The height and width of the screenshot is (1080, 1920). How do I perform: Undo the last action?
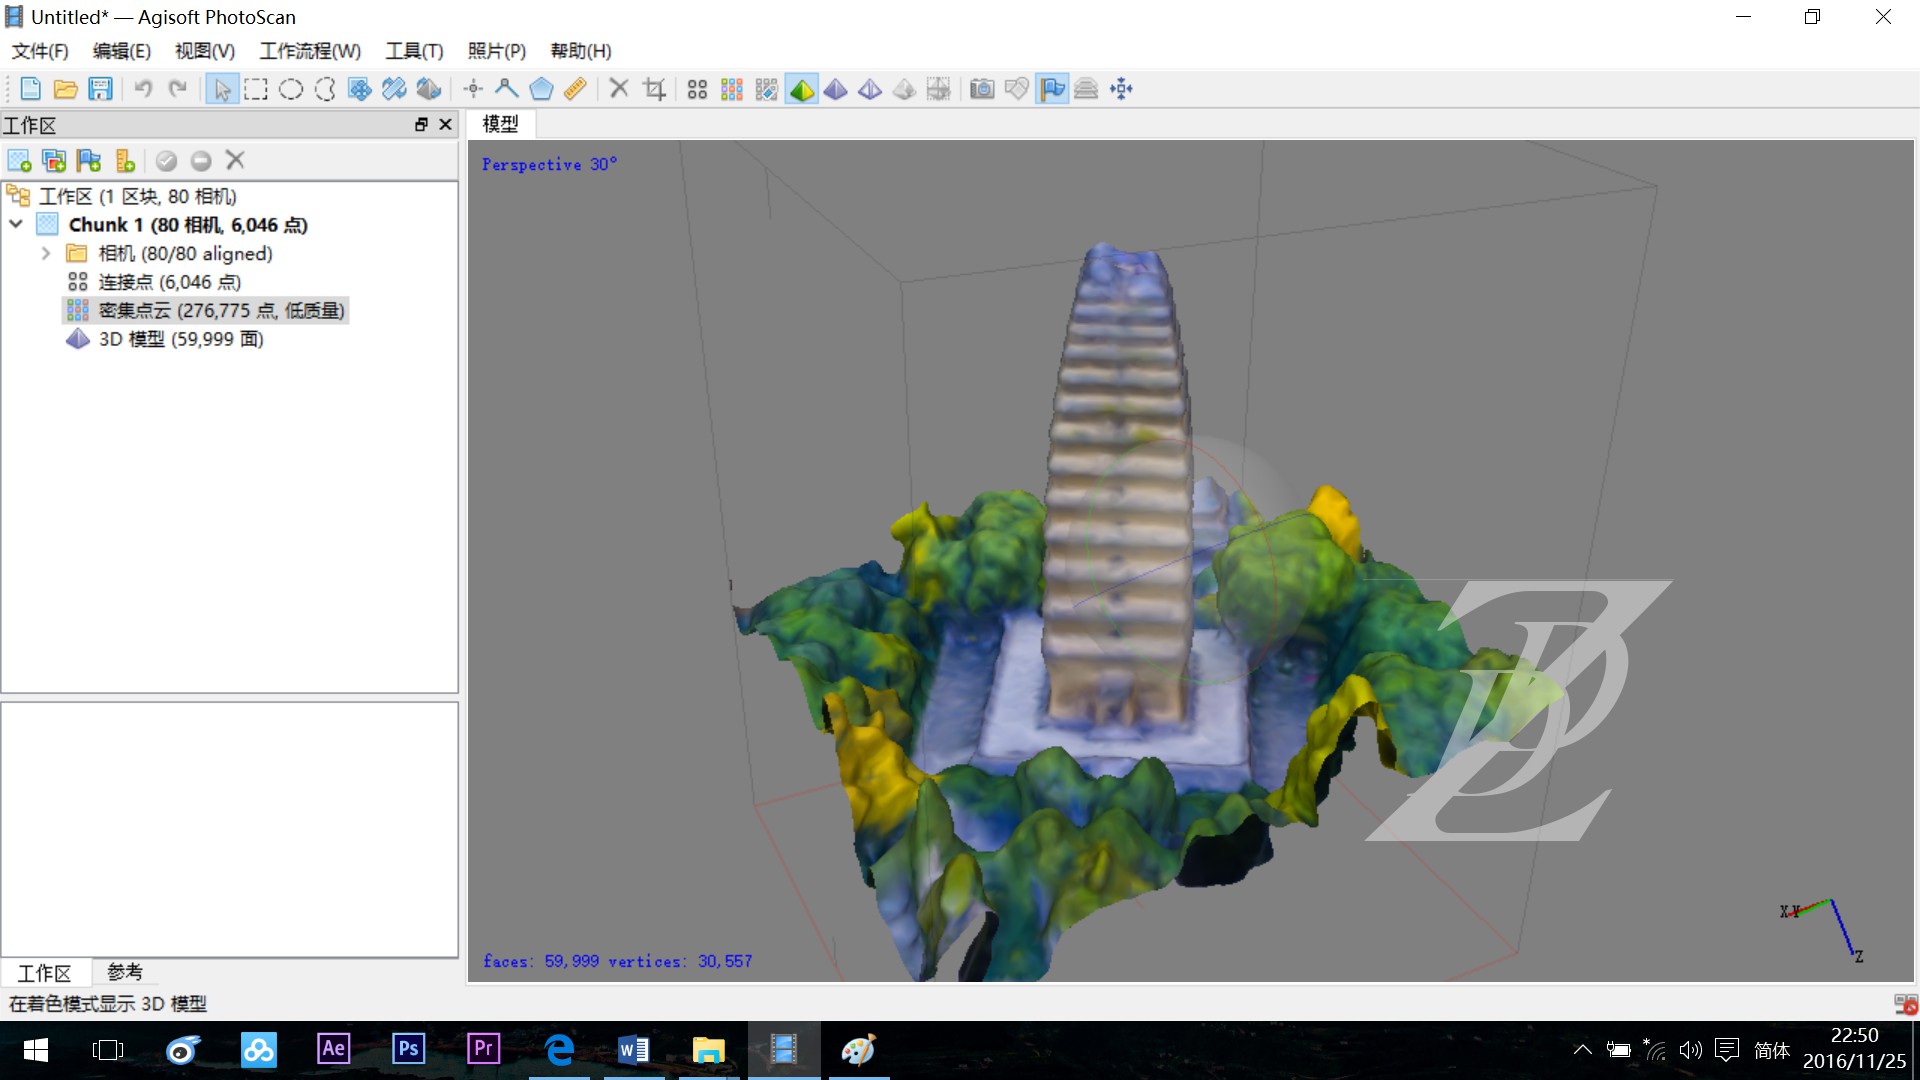point(144,89)
